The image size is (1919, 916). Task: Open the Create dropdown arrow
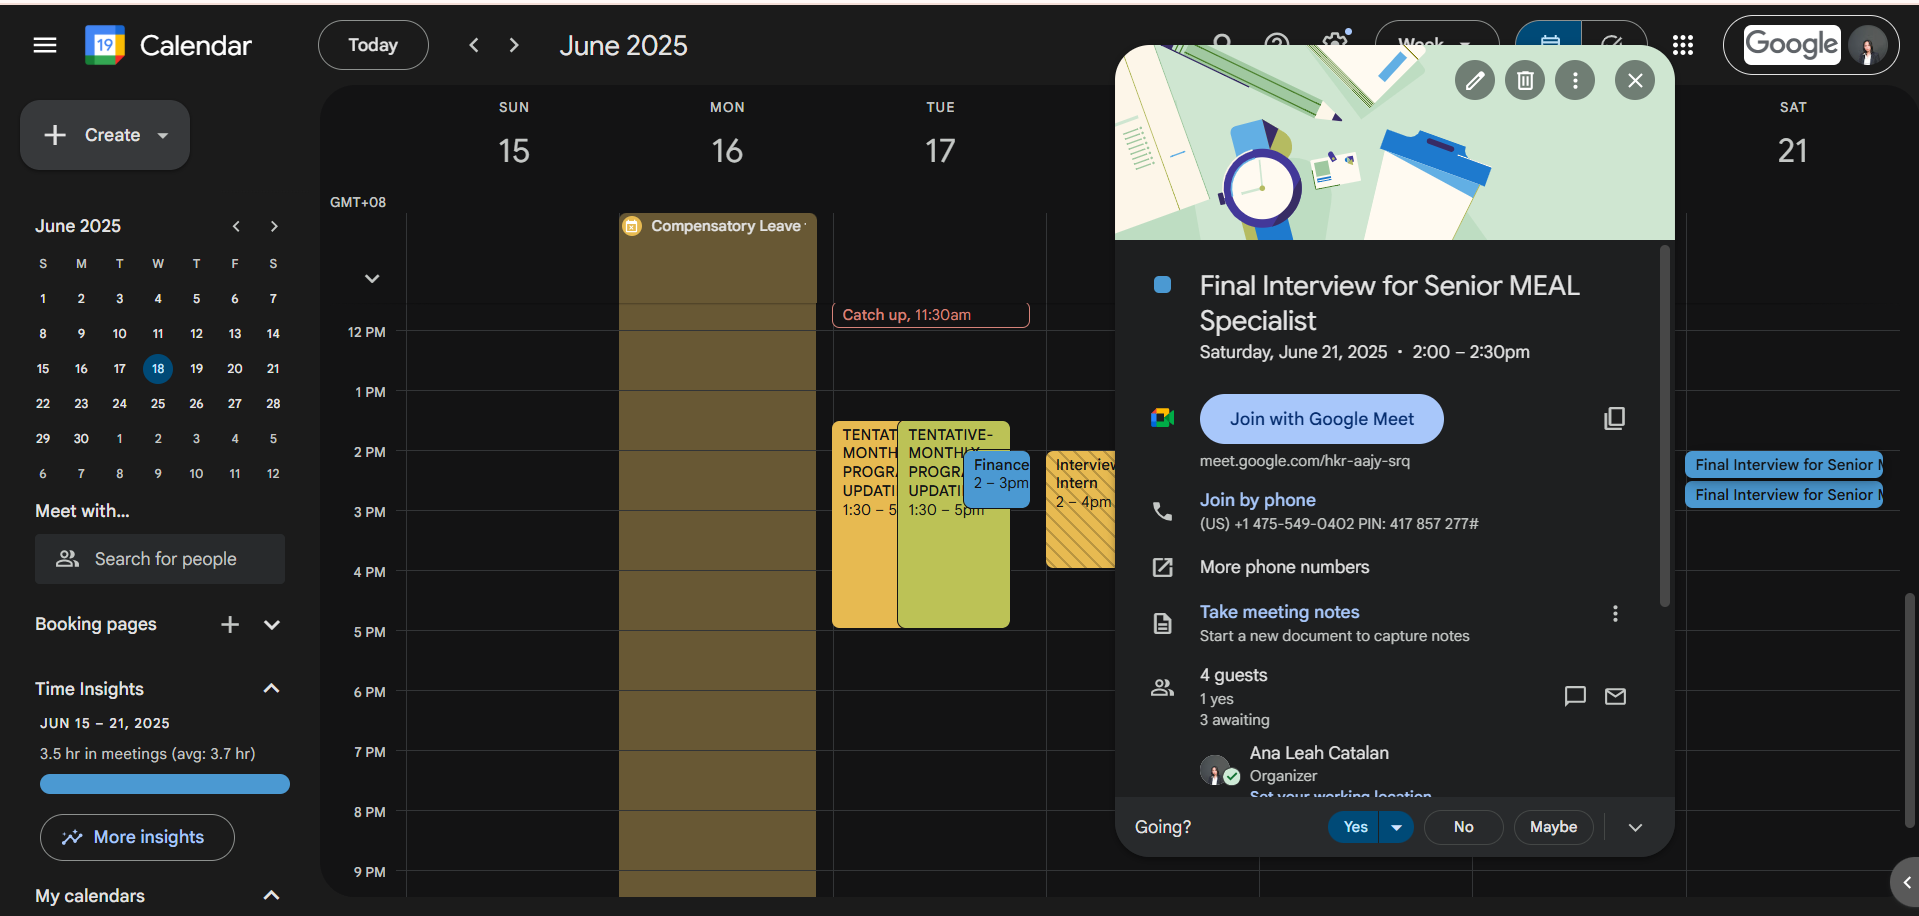pyautogui.click(x=163, y=135)
